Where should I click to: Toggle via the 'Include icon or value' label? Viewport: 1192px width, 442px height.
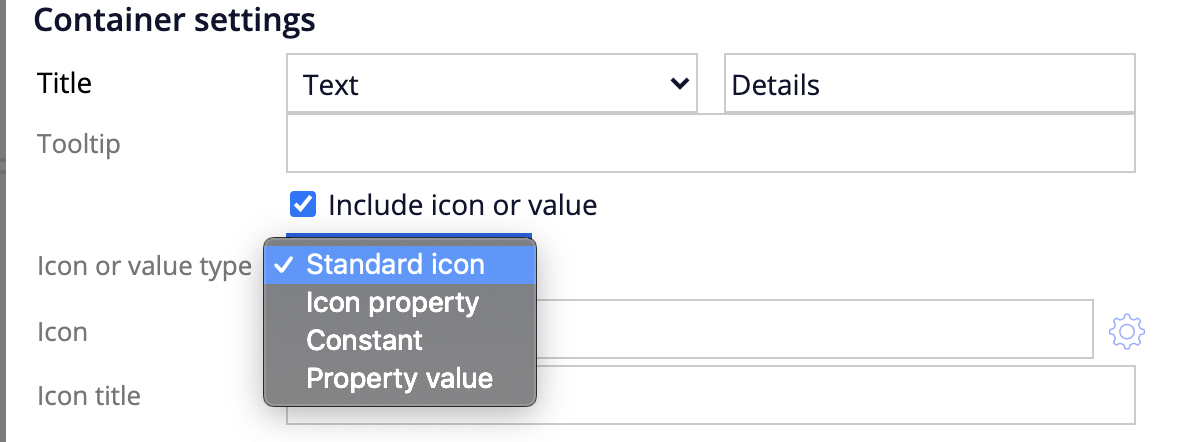coord(462,205)
